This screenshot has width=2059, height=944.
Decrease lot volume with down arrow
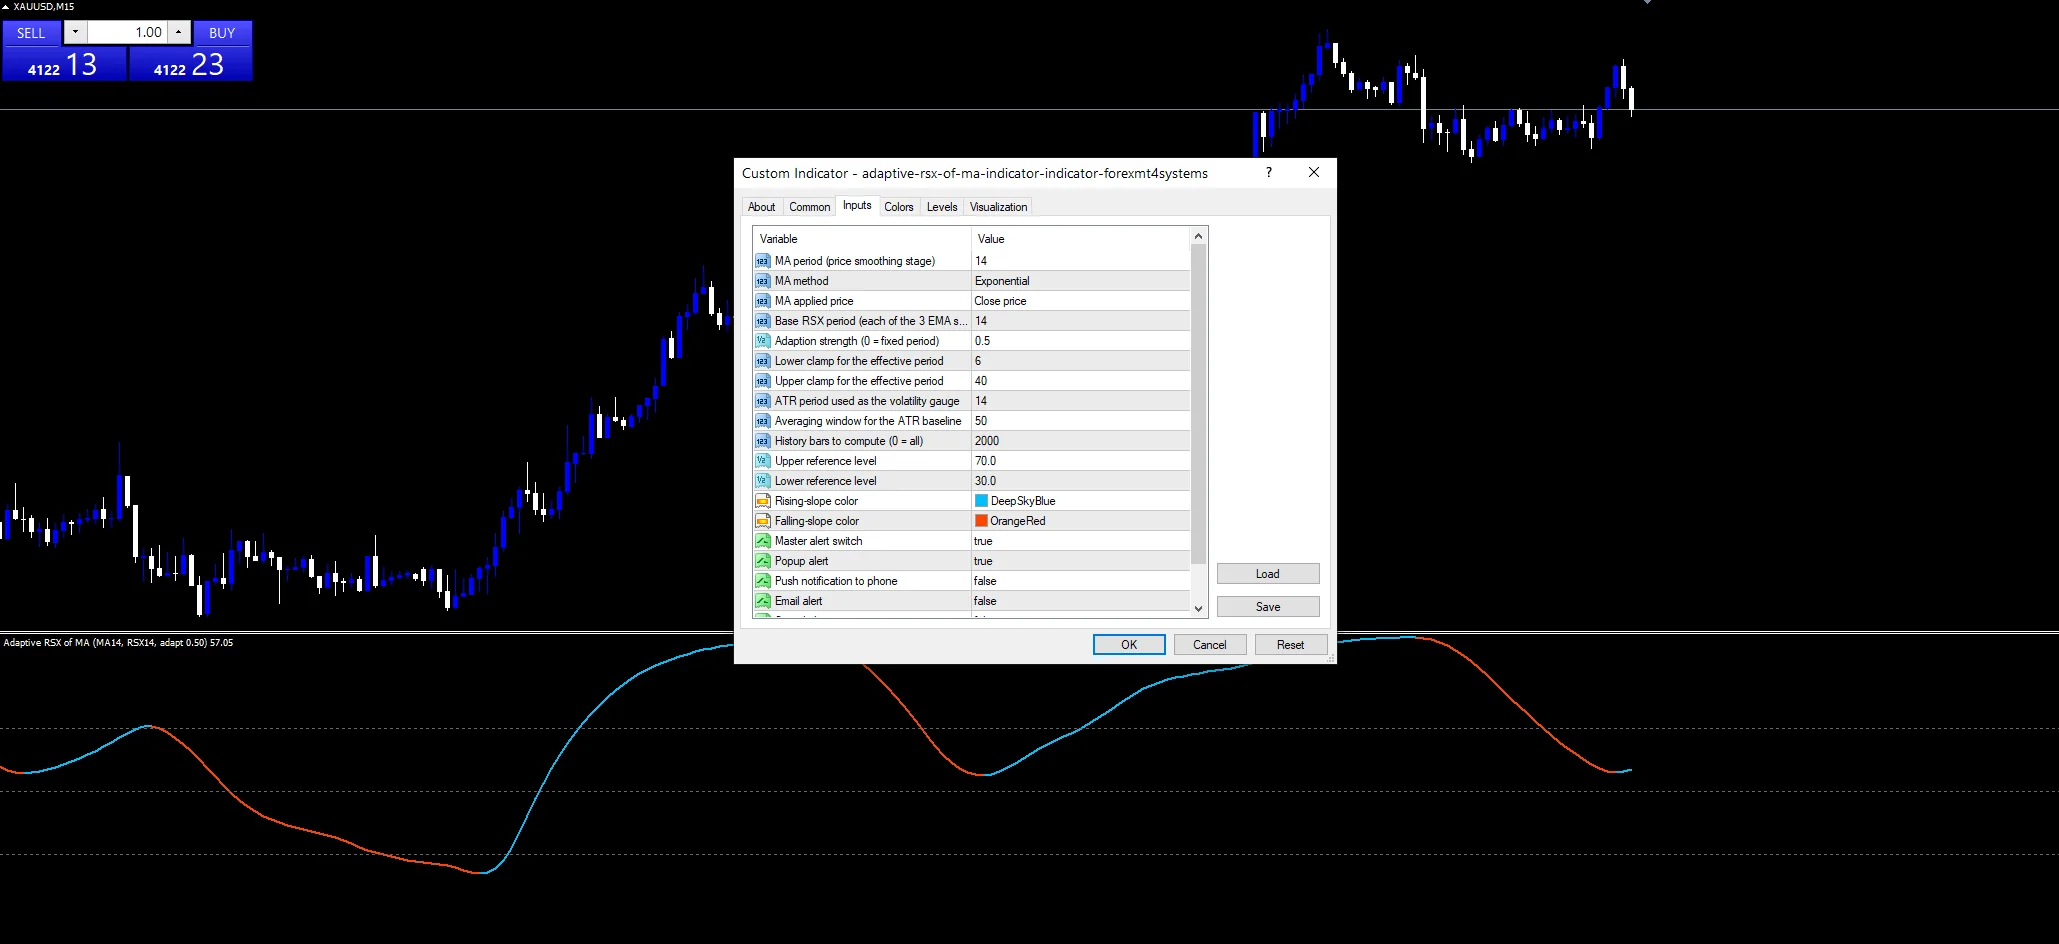click(x=75, y=32)
